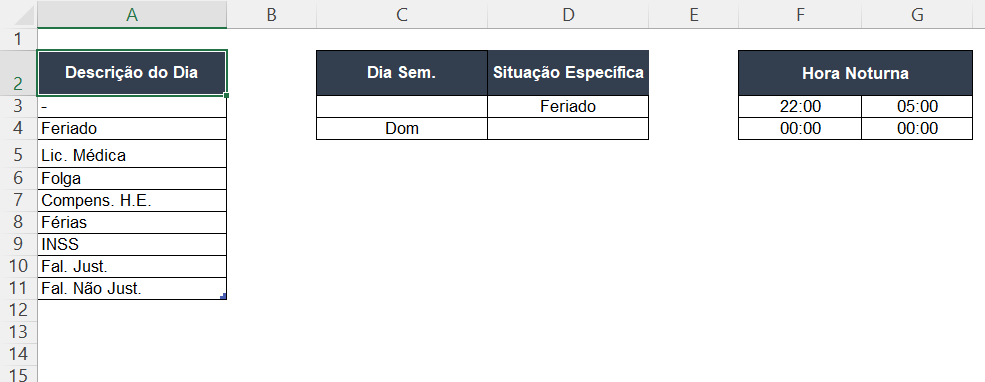Select row 5 header
985x382 pixels.
coord(18,154)
